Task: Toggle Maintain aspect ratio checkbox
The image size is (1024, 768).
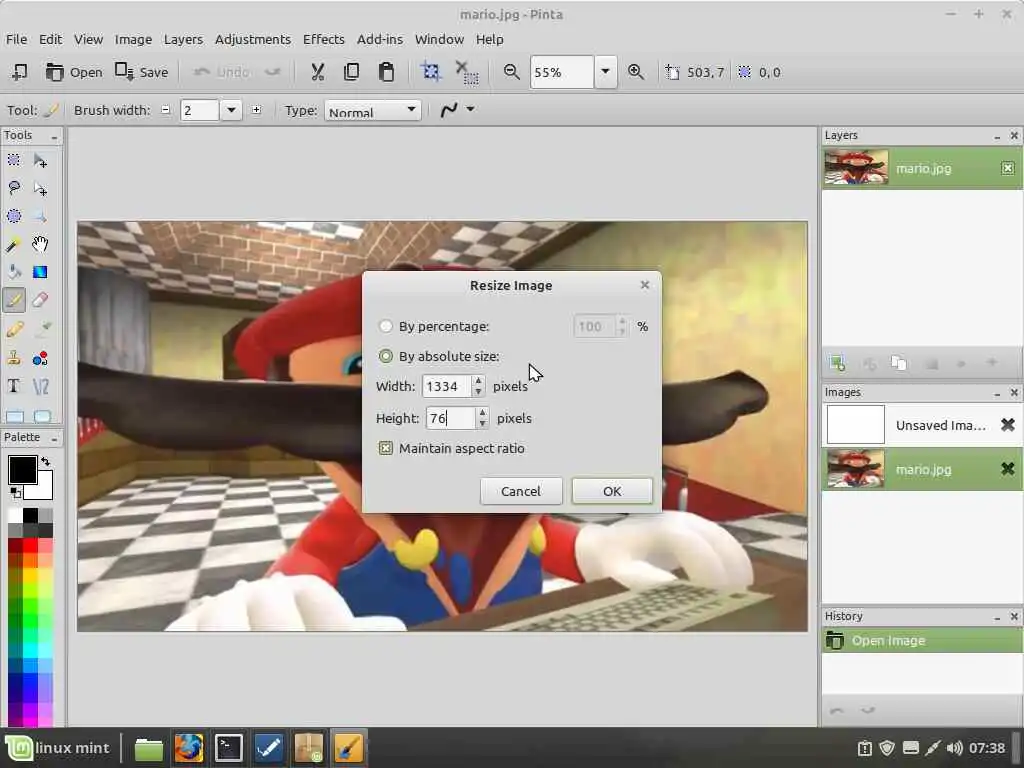Action: tap(385, 448)
